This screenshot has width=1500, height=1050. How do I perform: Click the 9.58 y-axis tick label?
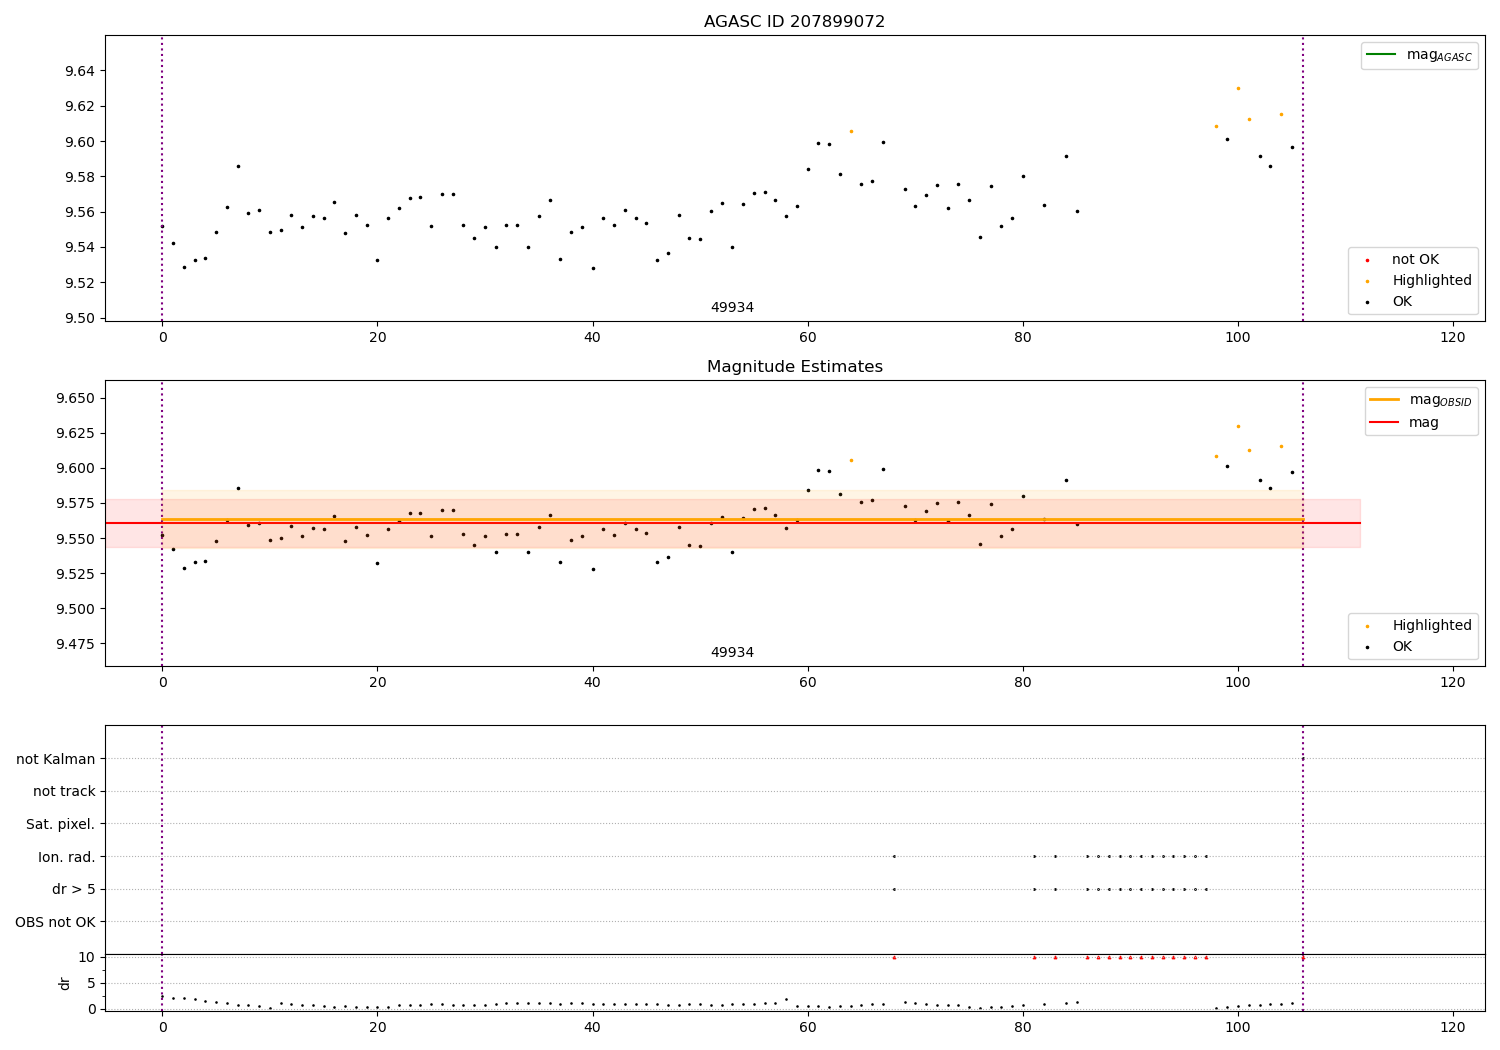coord(80,177)
